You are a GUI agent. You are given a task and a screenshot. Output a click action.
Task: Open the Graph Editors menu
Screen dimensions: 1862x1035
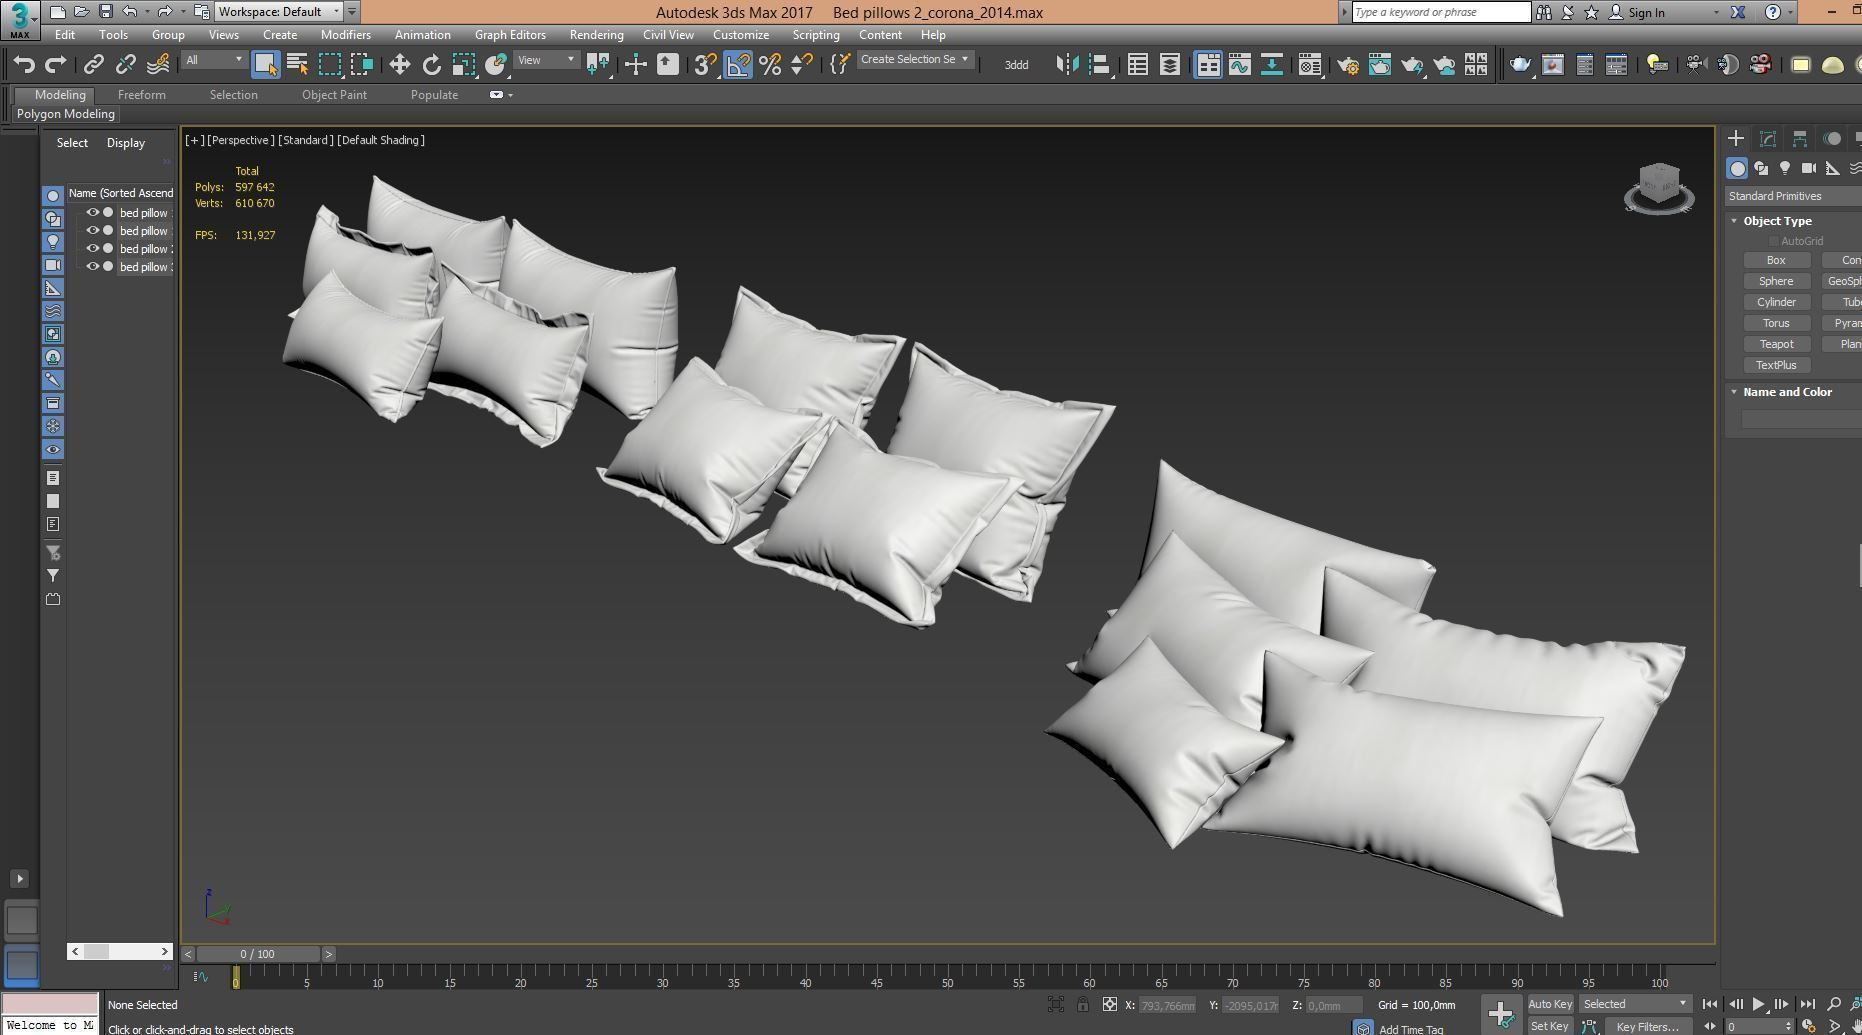click(510, 35)
